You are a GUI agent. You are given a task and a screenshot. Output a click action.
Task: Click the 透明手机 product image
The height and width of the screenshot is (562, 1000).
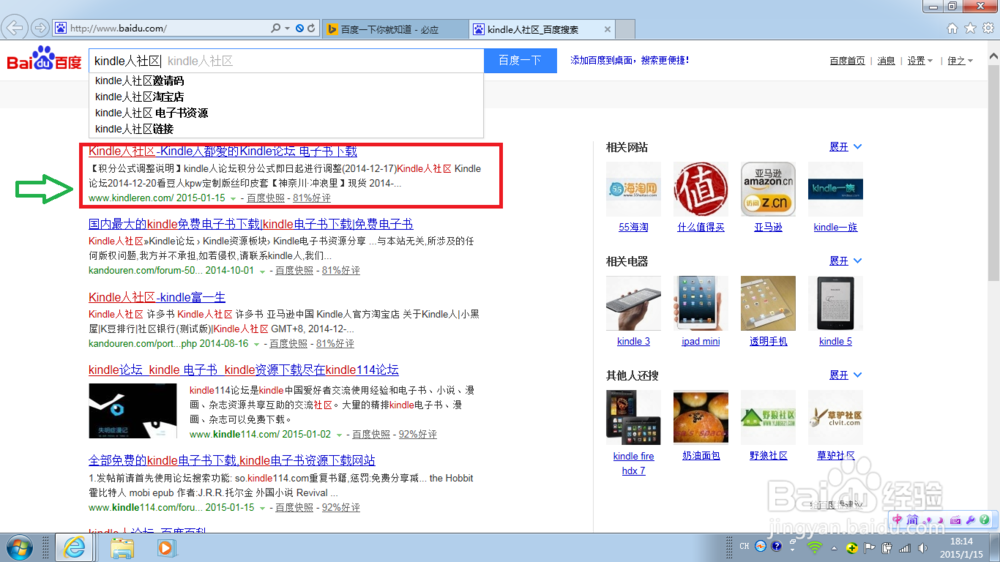coord(768,303)
